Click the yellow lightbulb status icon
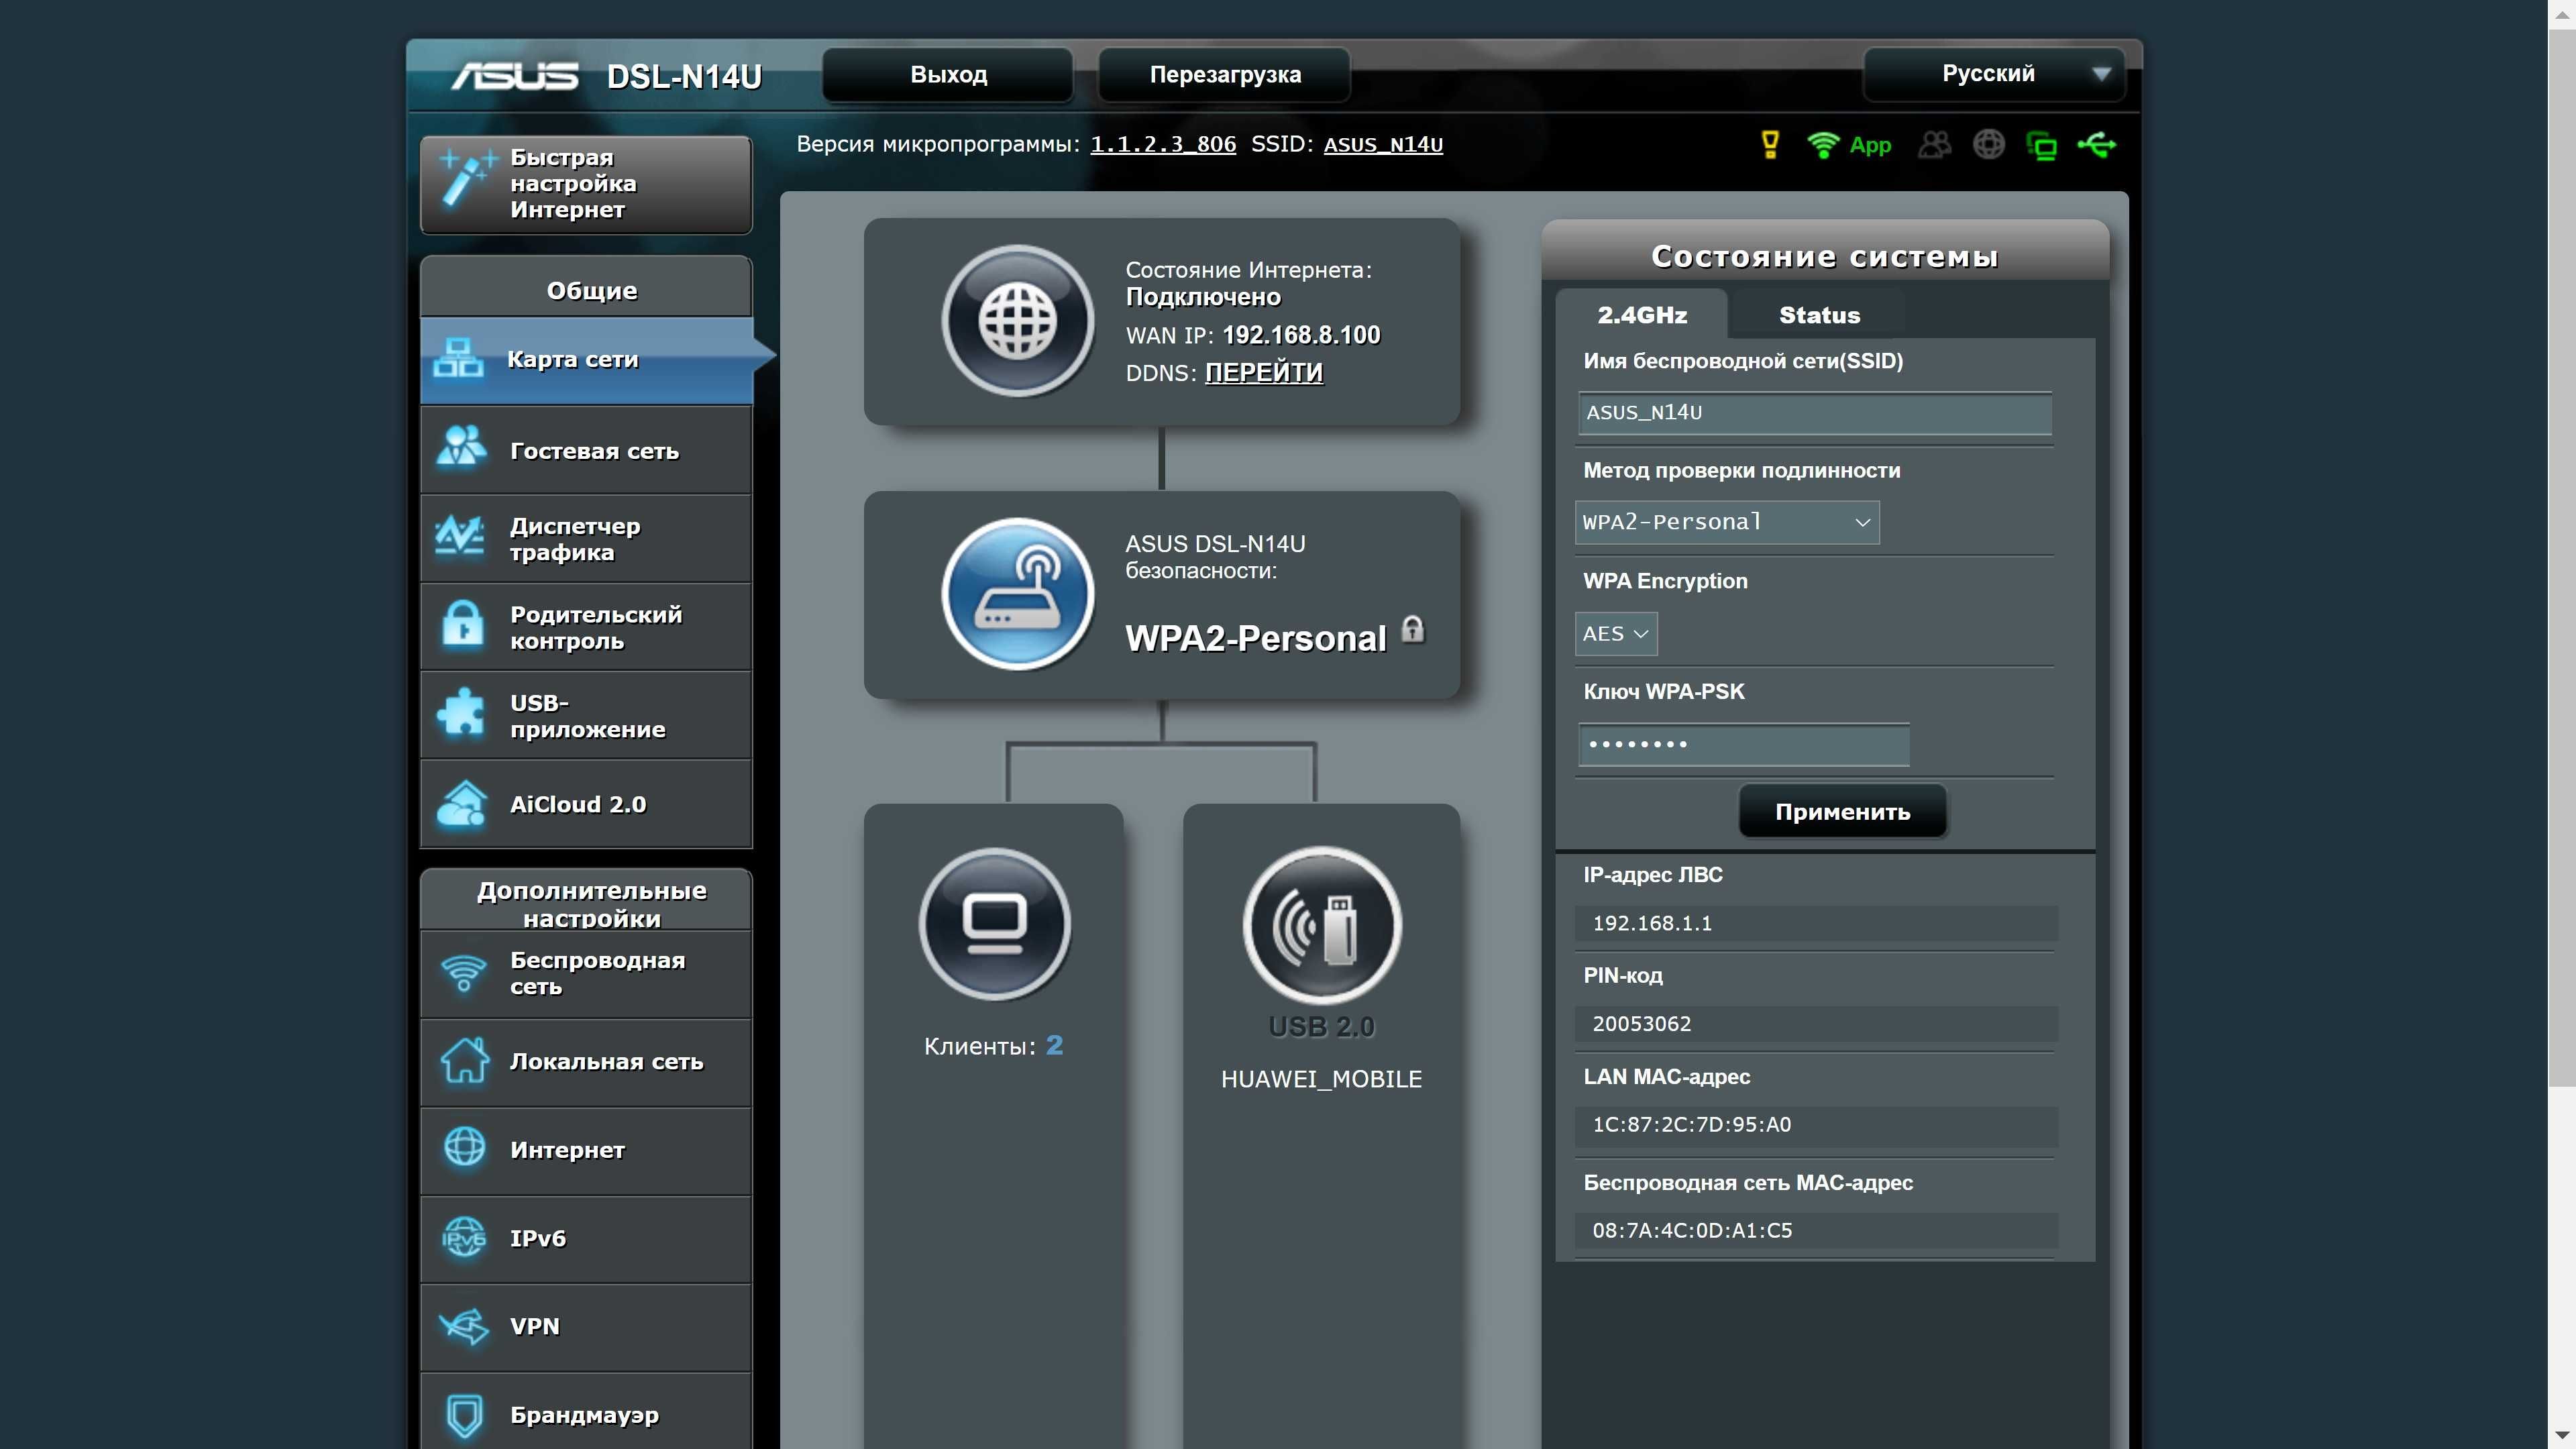2576x1449 pixels. 1770,144
